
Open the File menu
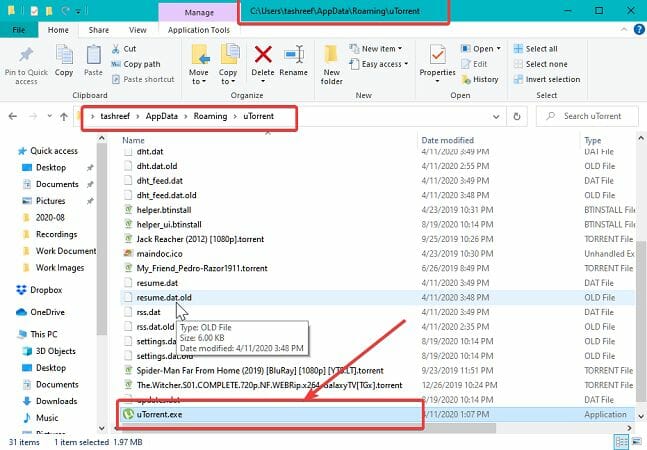pos(19,30)
